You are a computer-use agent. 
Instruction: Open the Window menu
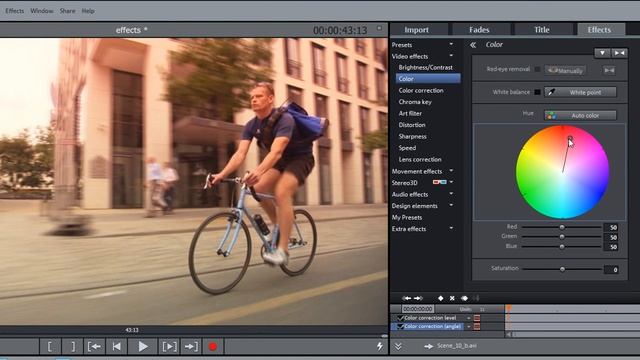[42, 11]
